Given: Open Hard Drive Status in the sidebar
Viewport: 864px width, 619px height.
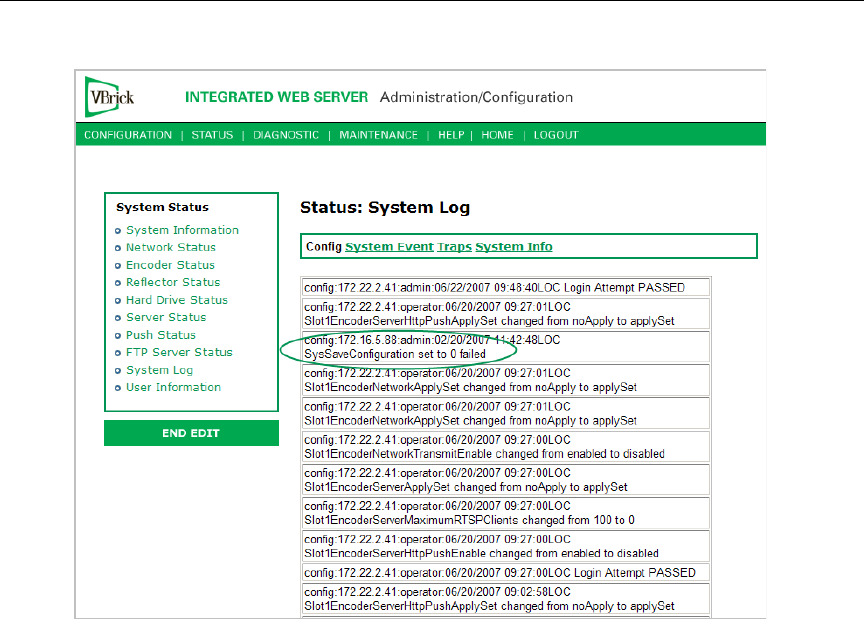Looking at the screenshot, I should pos(177,300).
